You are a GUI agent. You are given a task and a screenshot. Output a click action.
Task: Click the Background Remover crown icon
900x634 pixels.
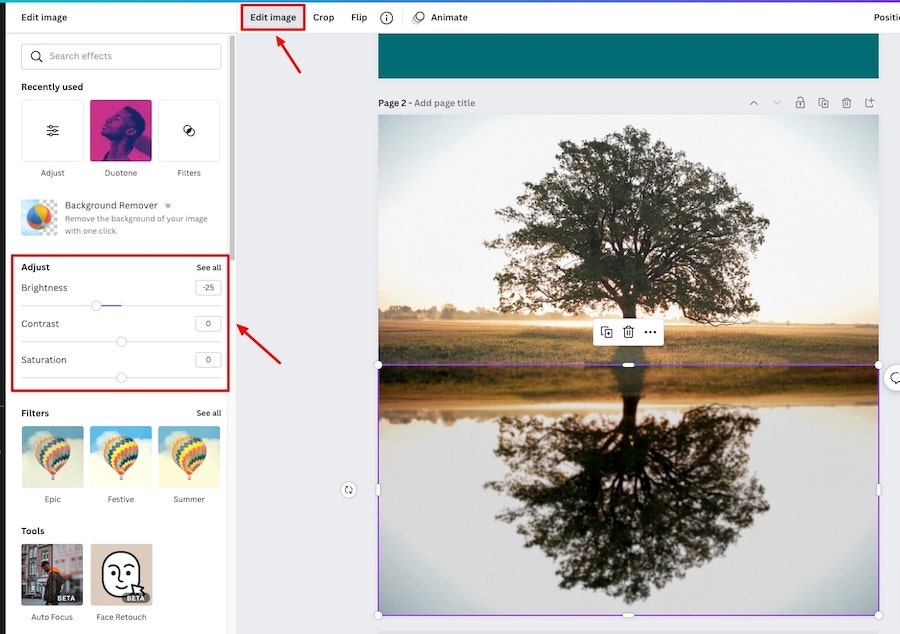coord(168,205)
